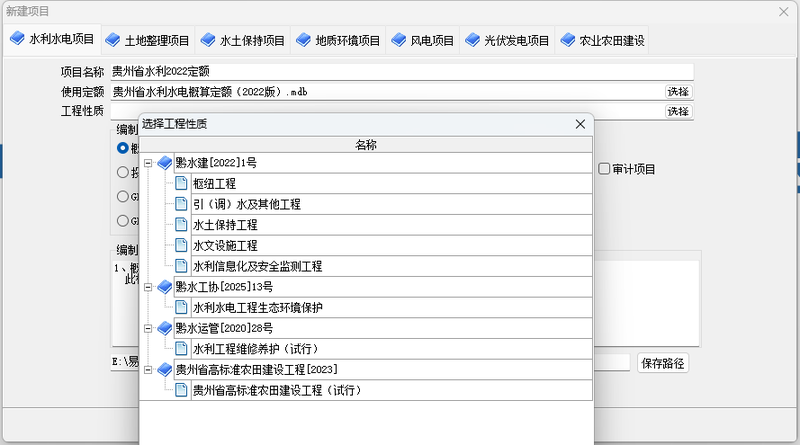Click the 光伏发电项目 tab icon
Image resolution: width=800 pixels, height=445 pixels.
472,40
